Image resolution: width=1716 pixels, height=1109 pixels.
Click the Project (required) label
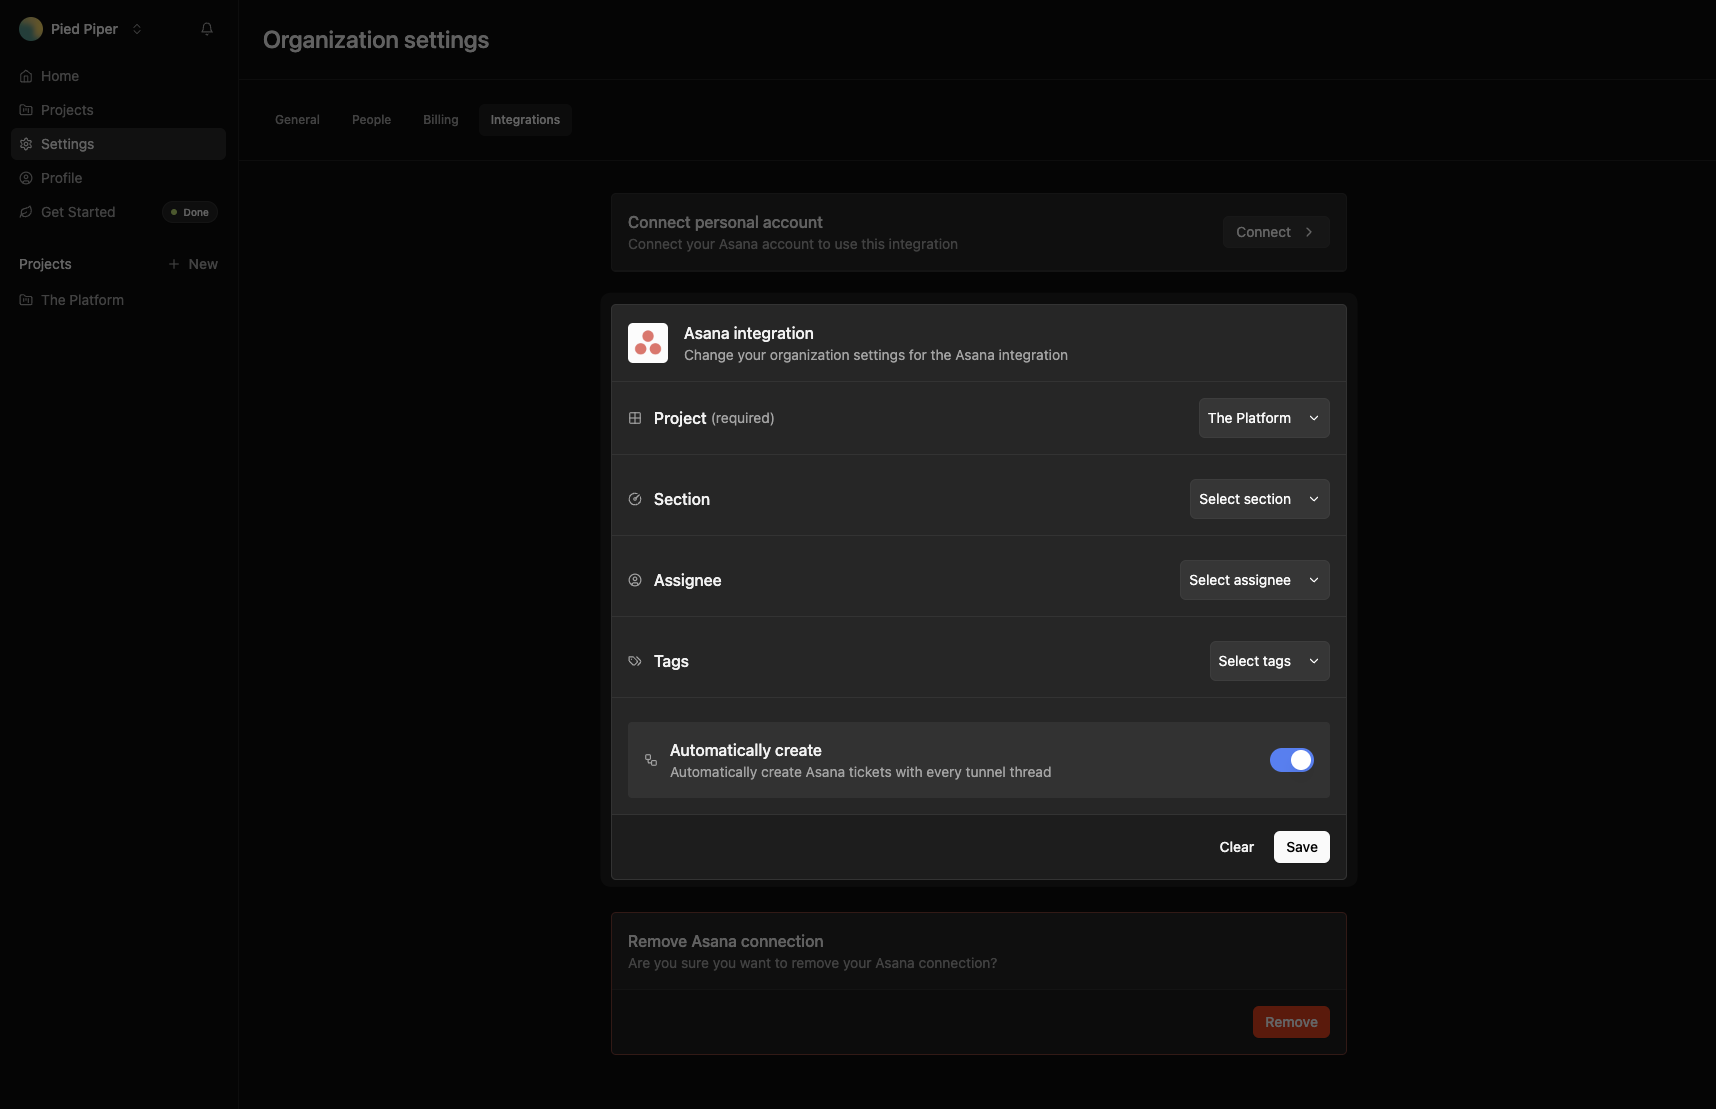714,418
